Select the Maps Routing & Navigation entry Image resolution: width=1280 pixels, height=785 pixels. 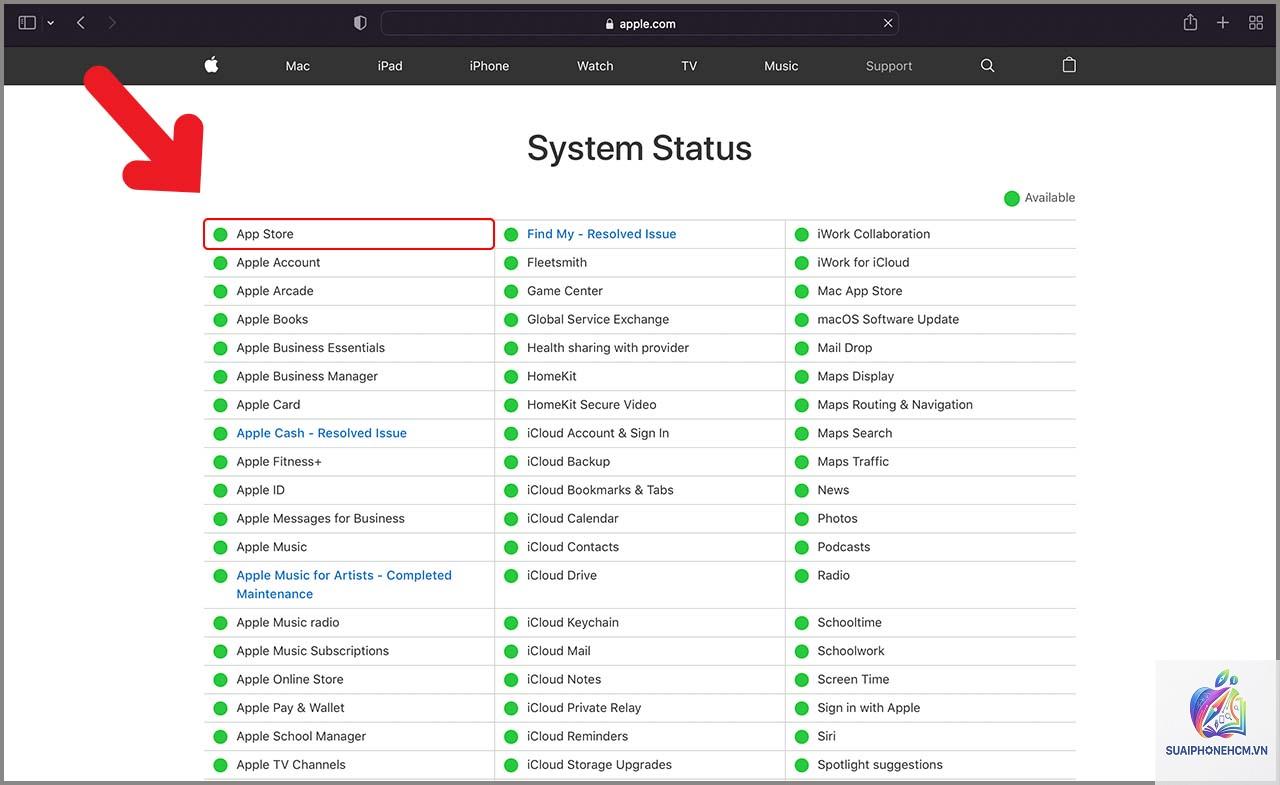(x=895, y=405)
